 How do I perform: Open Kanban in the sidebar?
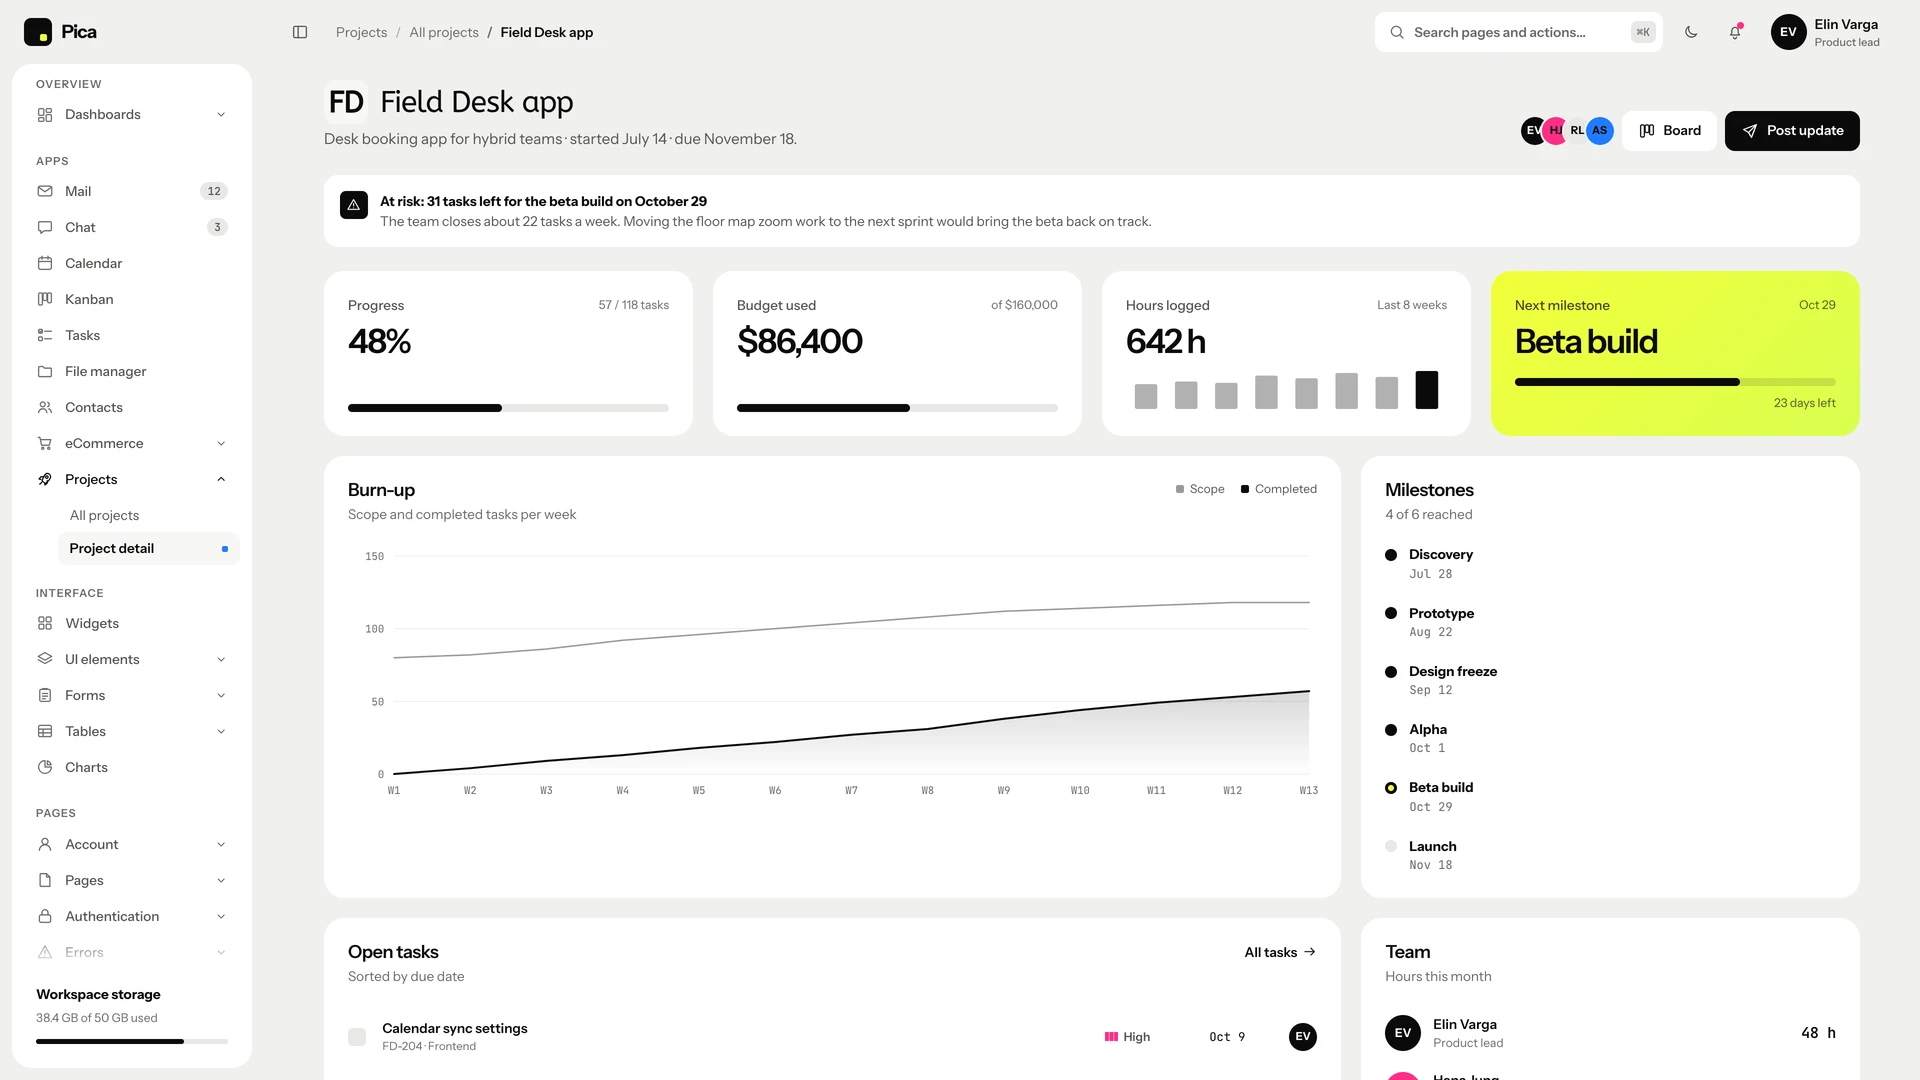(x=132, y=299)
